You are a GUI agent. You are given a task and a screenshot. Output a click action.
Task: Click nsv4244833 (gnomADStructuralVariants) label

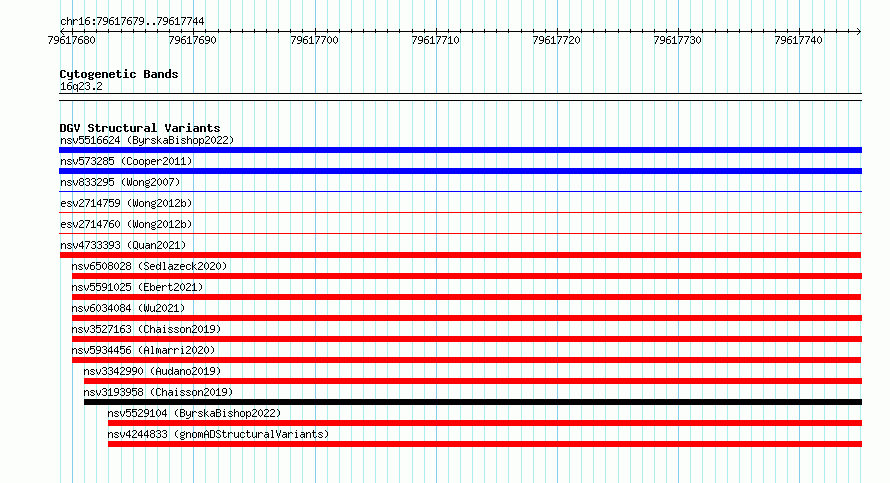[x=218, y=434]
